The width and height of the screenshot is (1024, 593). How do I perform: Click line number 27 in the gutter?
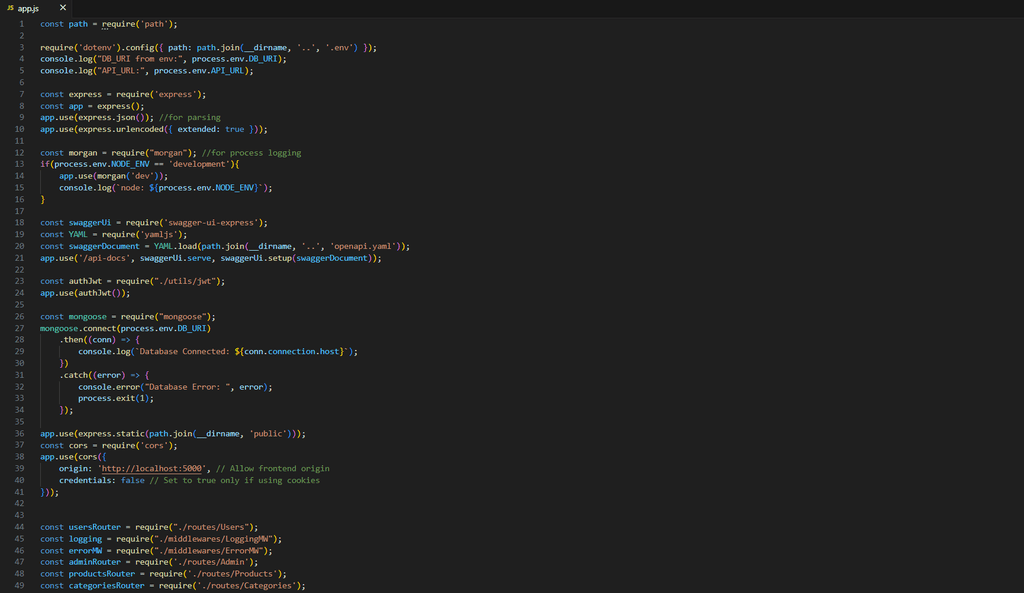[x=21, y=328]
